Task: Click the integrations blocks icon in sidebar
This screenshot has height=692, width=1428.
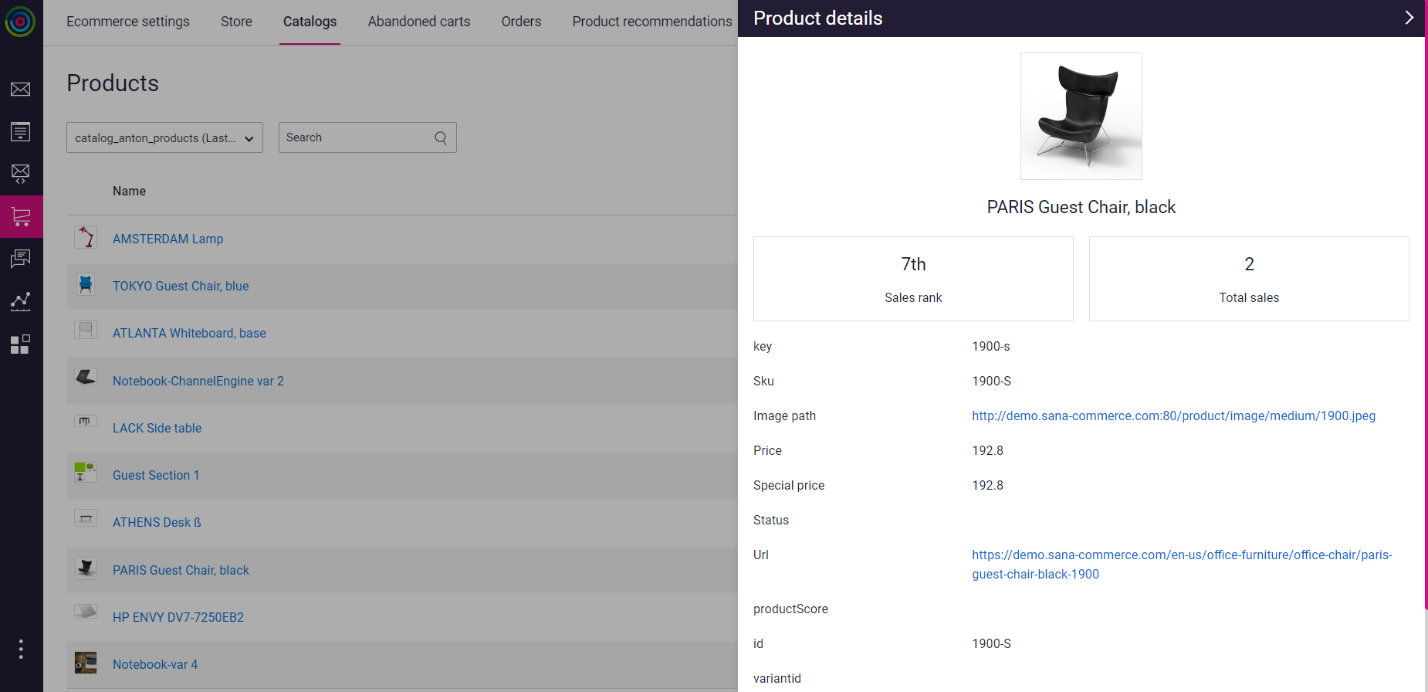Action: click(20, 344)
